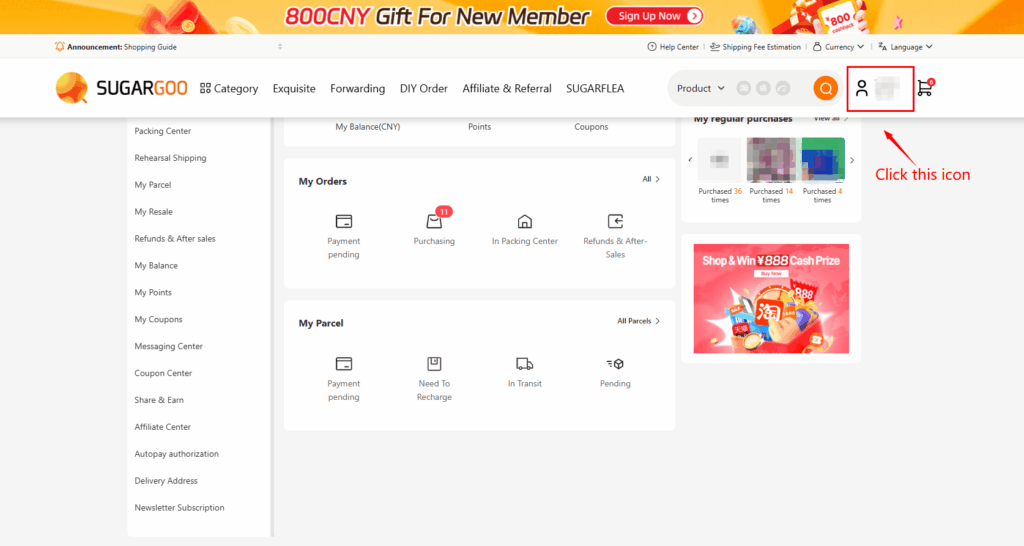
Task: Open Shopping Guide announcement
Action: [x=150, y=47]
